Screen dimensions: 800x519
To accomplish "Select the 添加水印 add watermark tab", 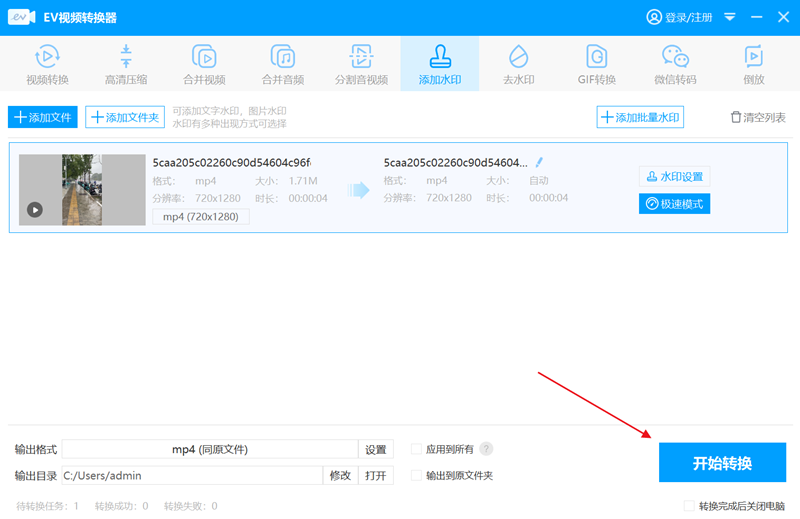I will click(440, 64).
